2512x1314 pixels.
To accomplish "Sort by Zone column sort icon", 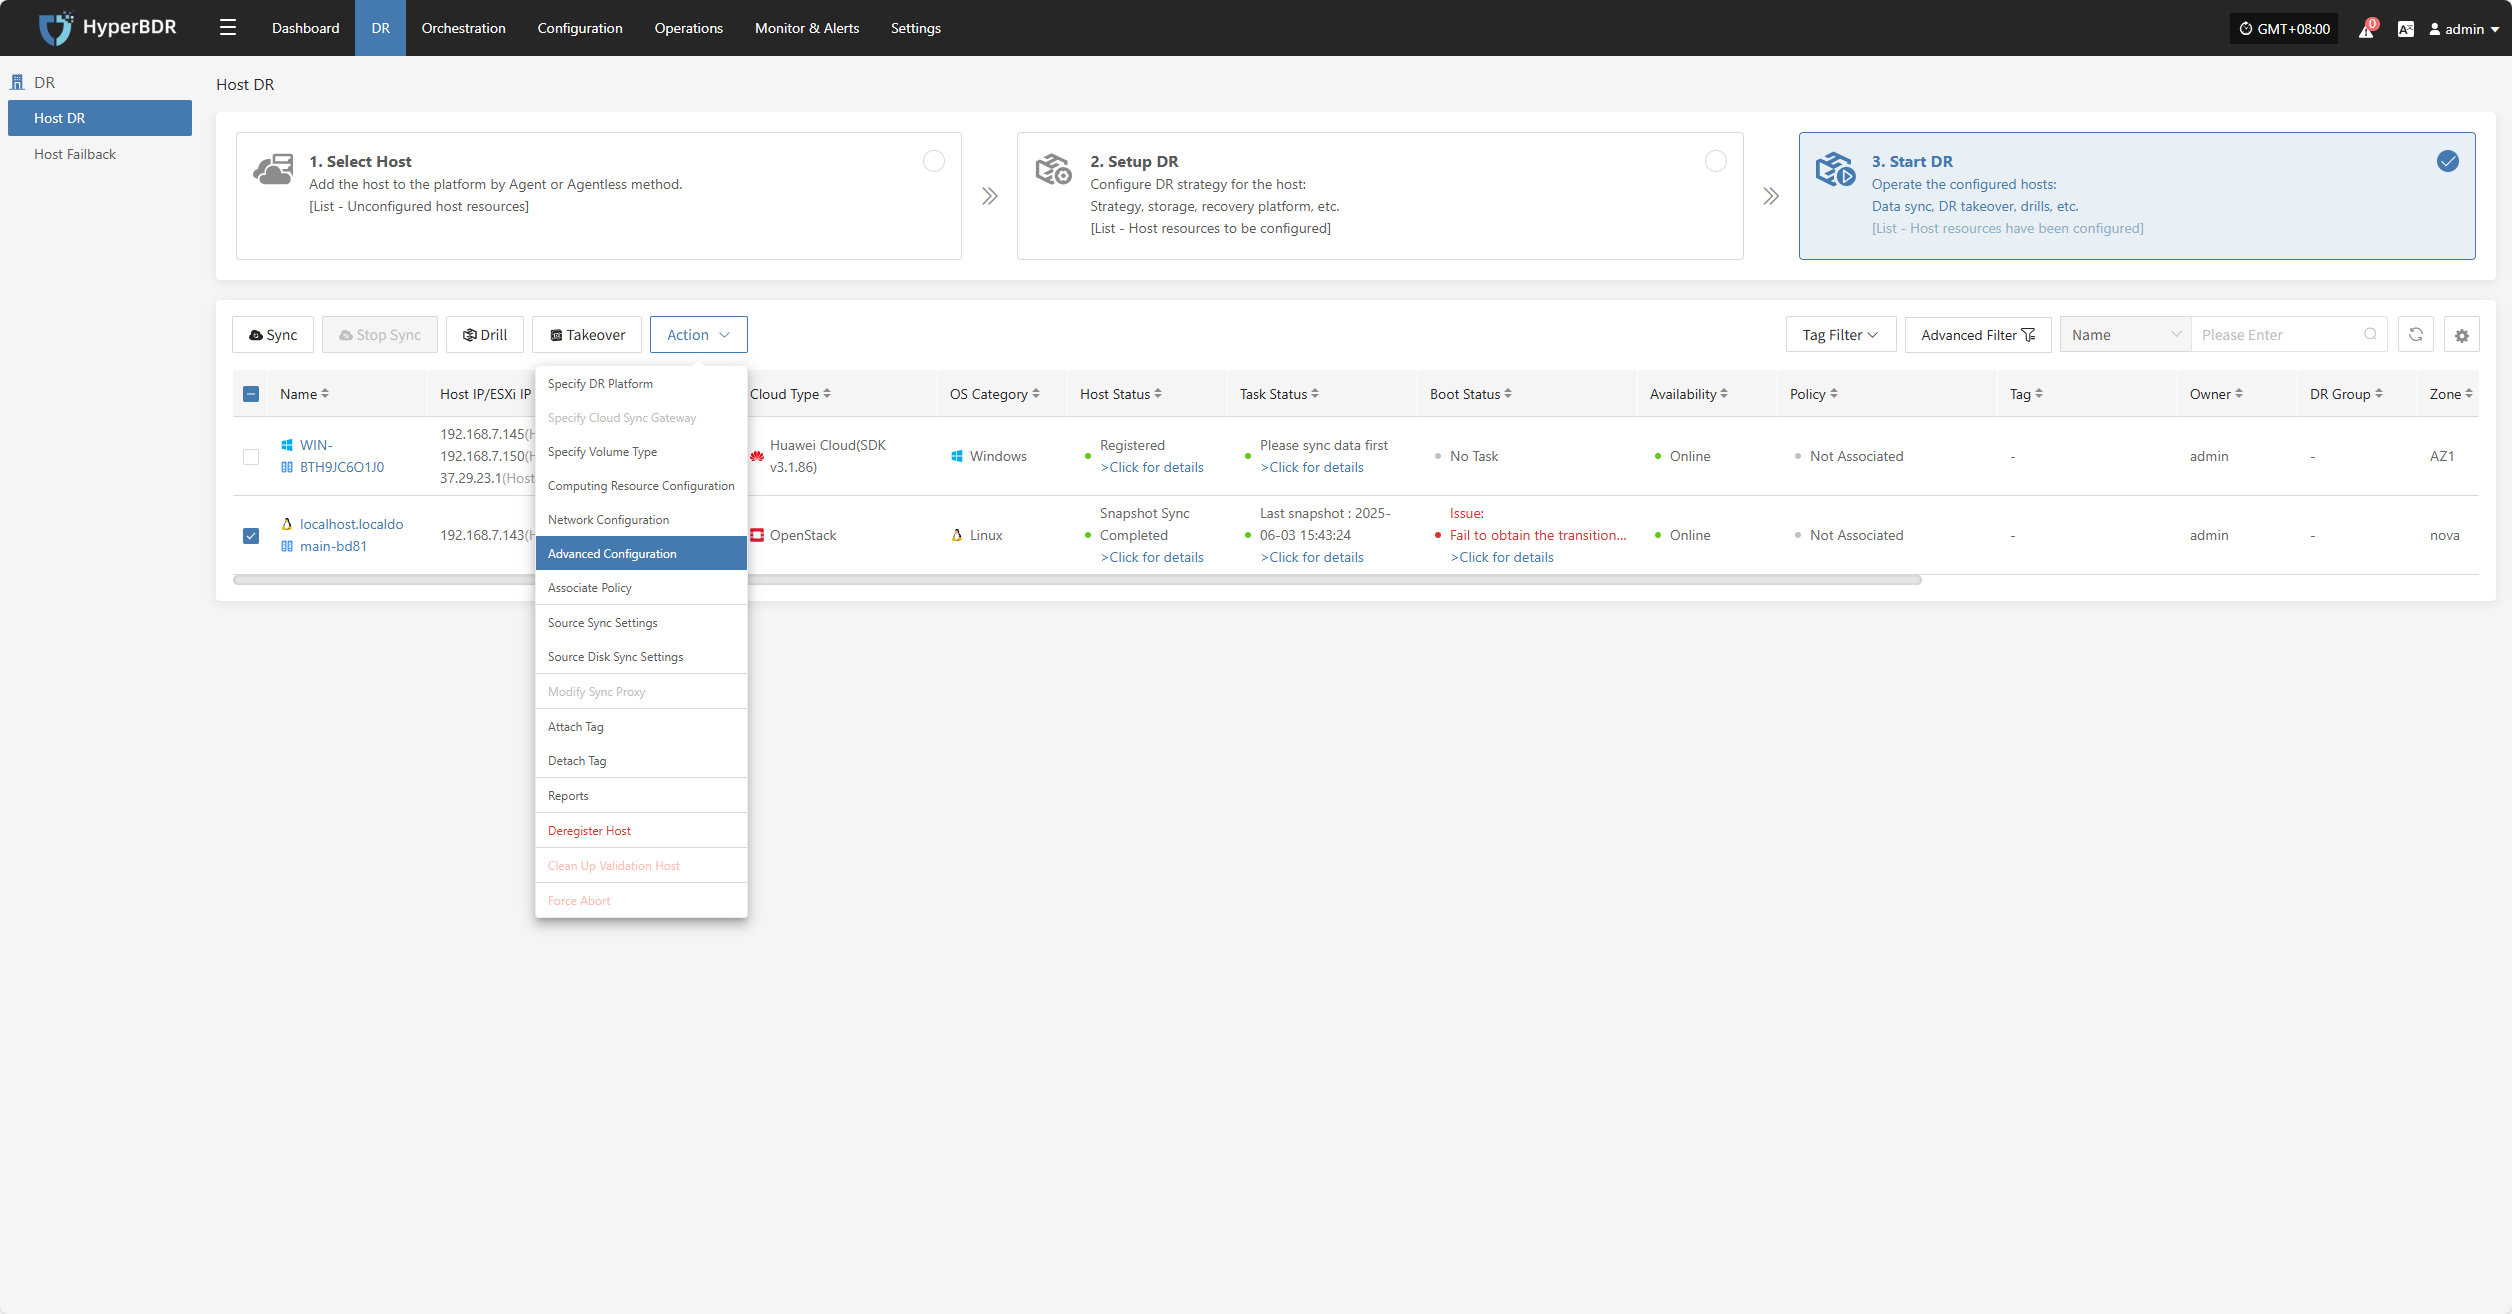I will point(2469,394).
